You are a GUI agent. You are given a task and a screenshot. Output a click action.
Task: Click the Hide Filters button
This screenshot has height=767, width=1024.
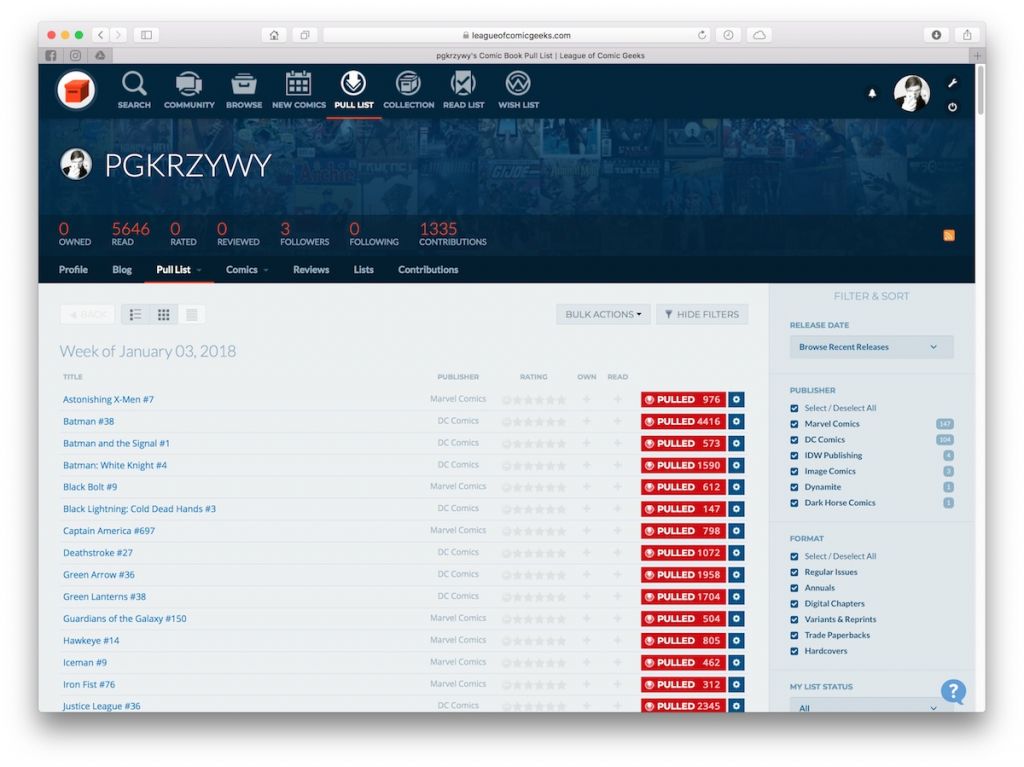point(702,314)
